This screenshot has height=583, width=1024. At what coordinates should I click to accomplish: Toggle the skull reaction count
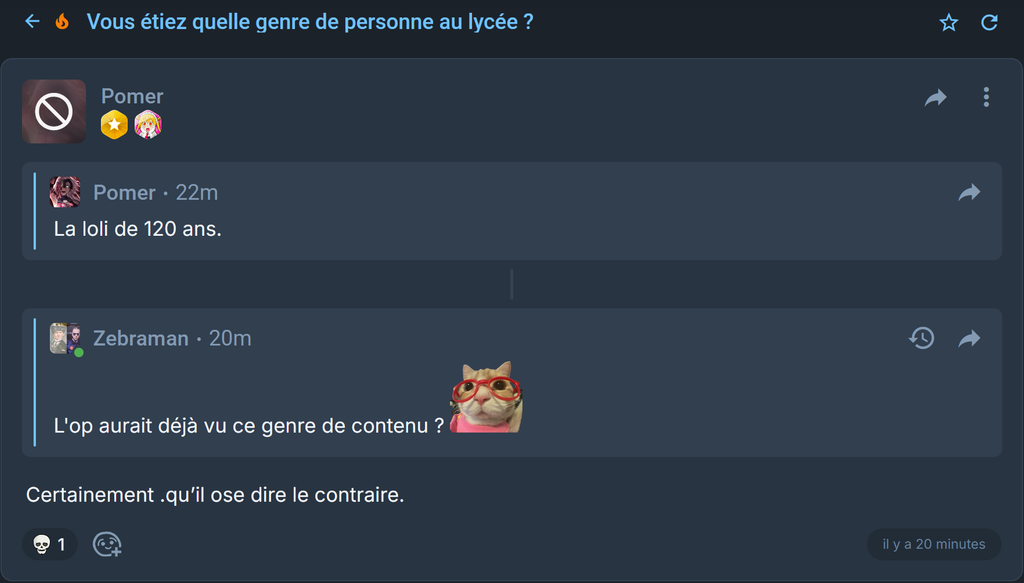[x=50, y=544]
